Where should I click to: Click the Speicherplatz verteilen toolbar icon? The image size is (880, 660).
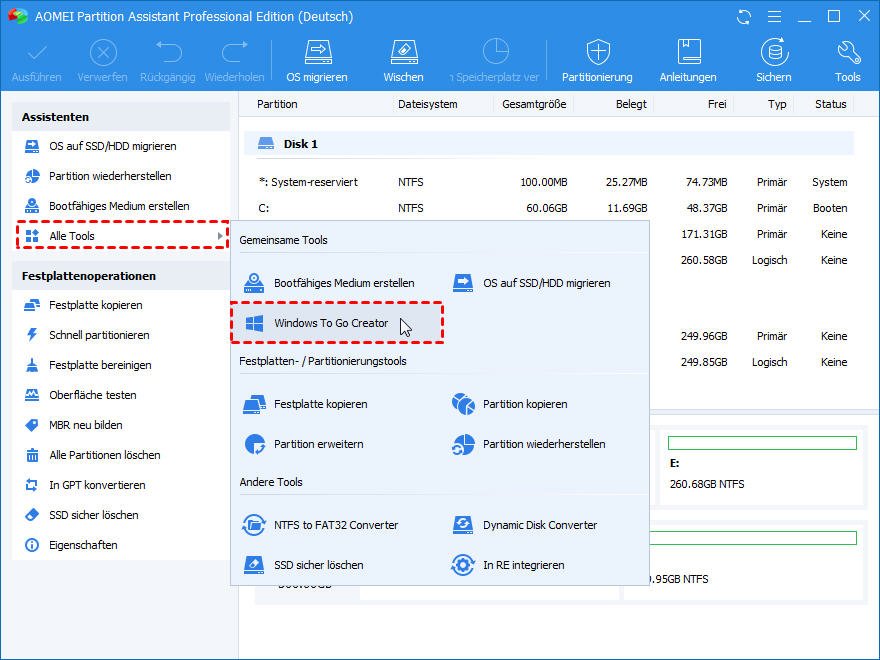(x=496, y=53)
